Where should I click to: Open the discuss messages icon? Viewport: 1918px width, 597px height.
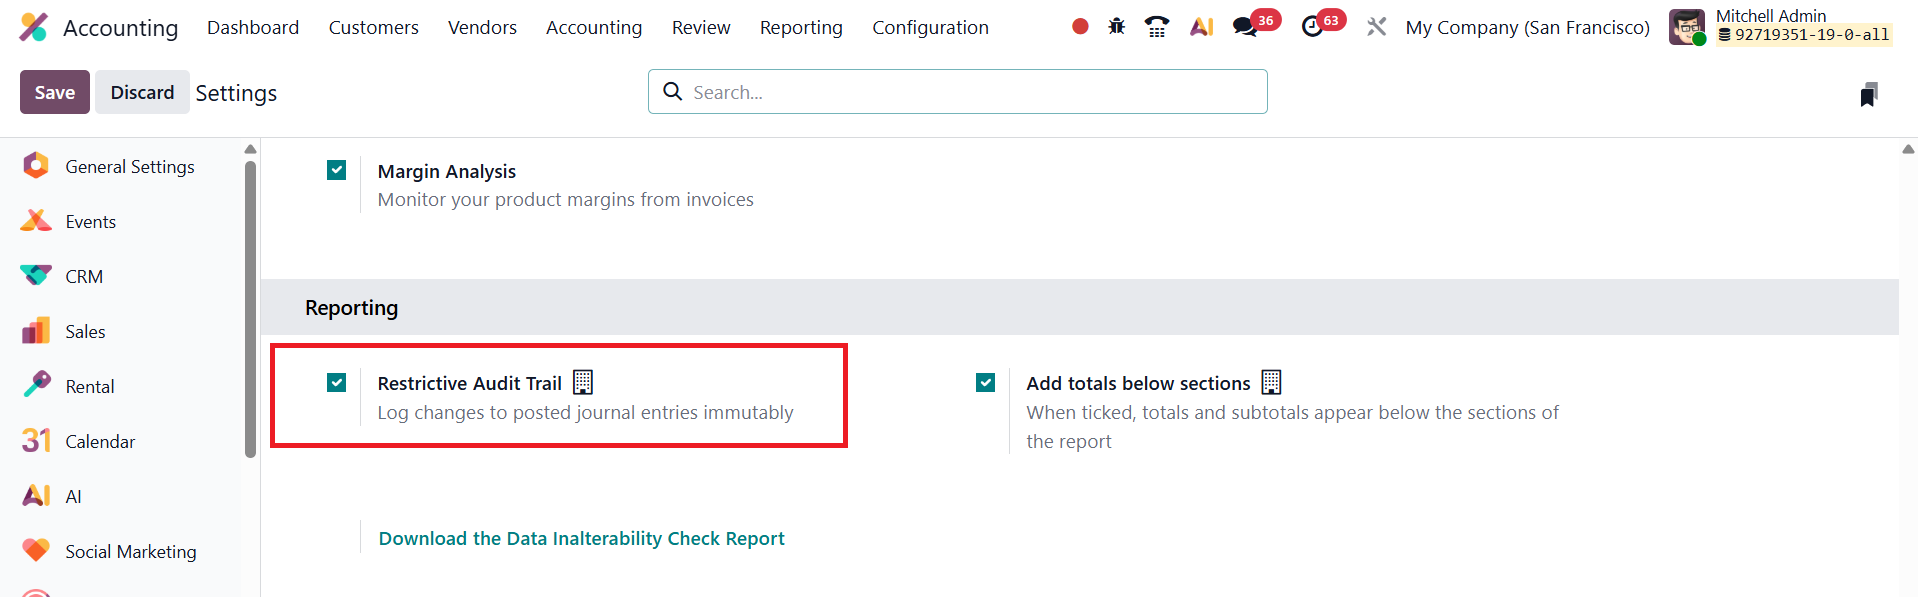(x=1245, y=27)
